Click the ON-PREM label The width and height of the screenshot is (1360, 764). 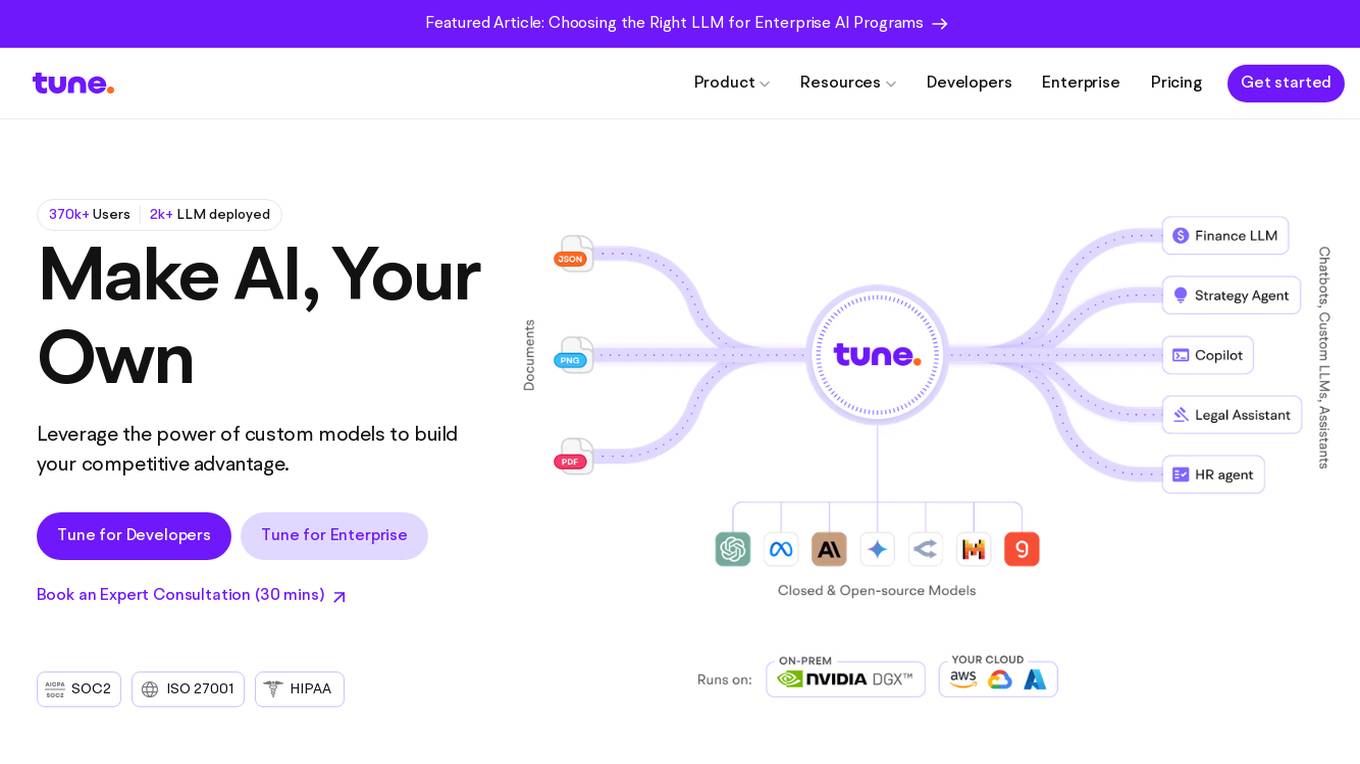point(805,661)
